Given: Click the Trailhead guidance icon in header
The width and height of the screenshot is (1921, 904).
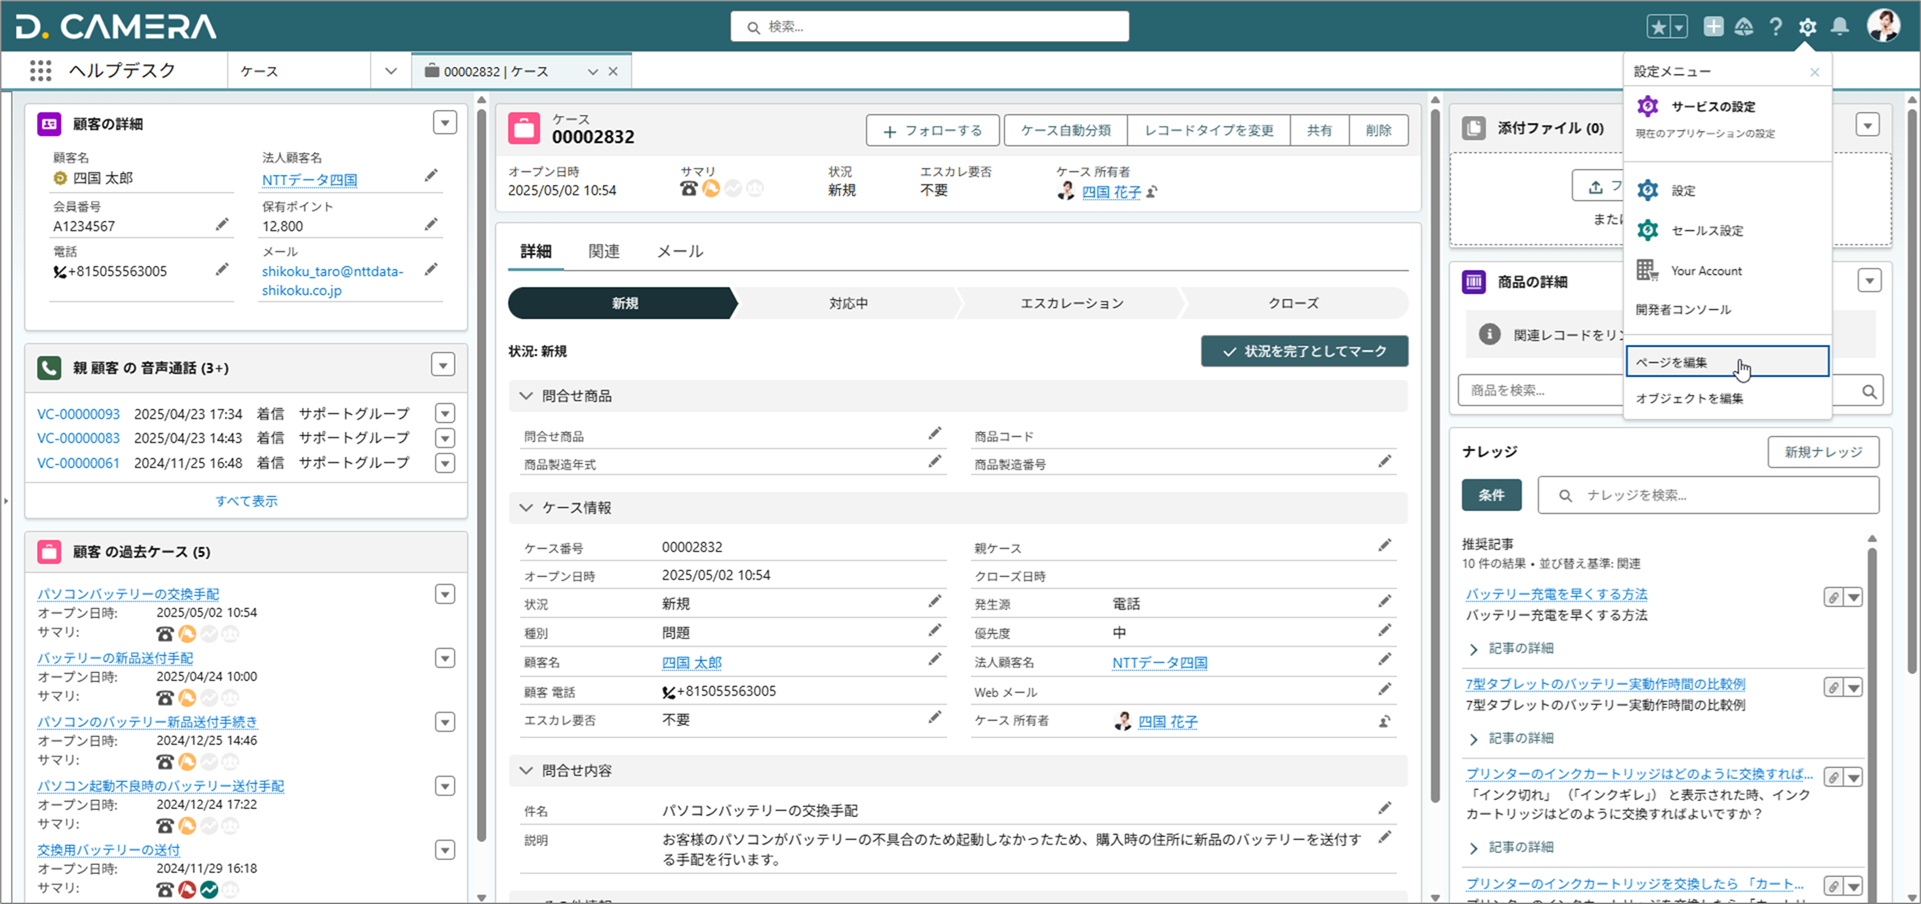Looking at the screenshot, I should pyautogui.click(x=1744, y=27).
